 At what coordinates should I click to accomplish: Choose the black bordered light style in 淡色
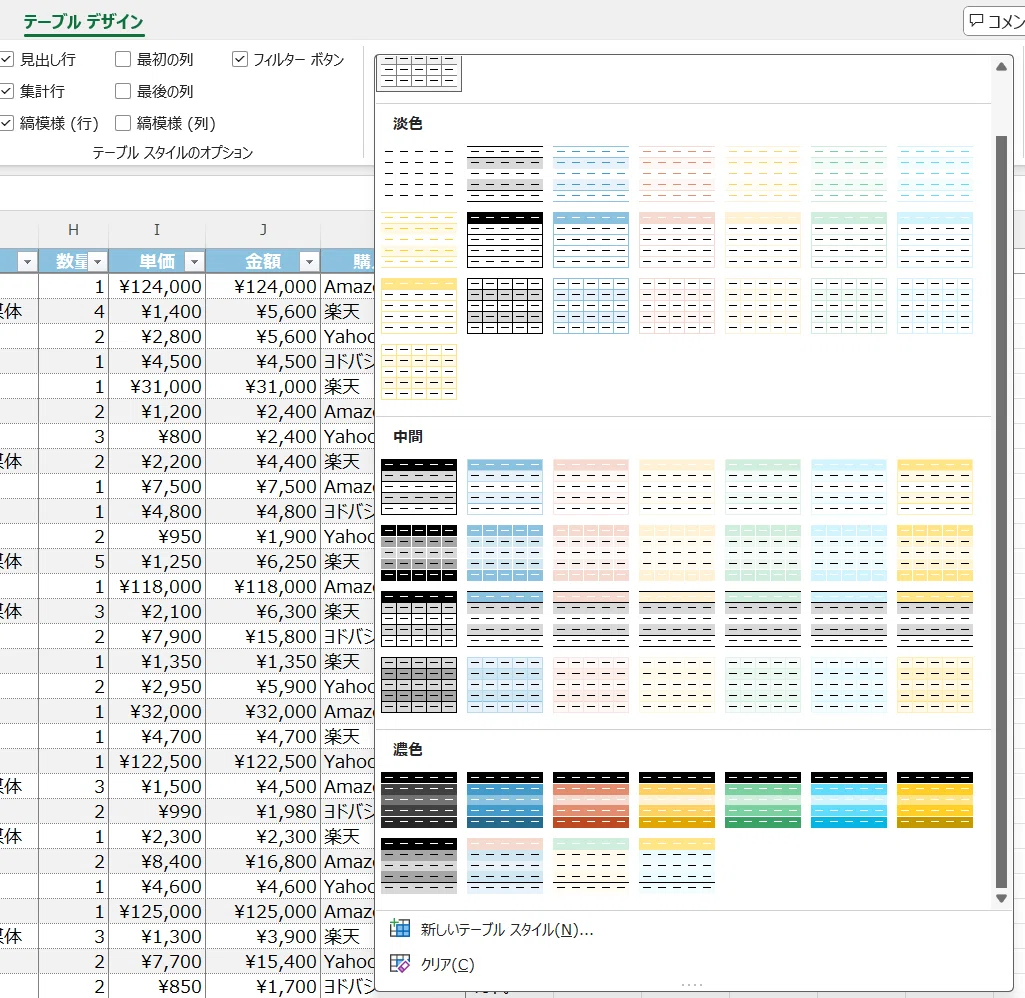point(505,240)
